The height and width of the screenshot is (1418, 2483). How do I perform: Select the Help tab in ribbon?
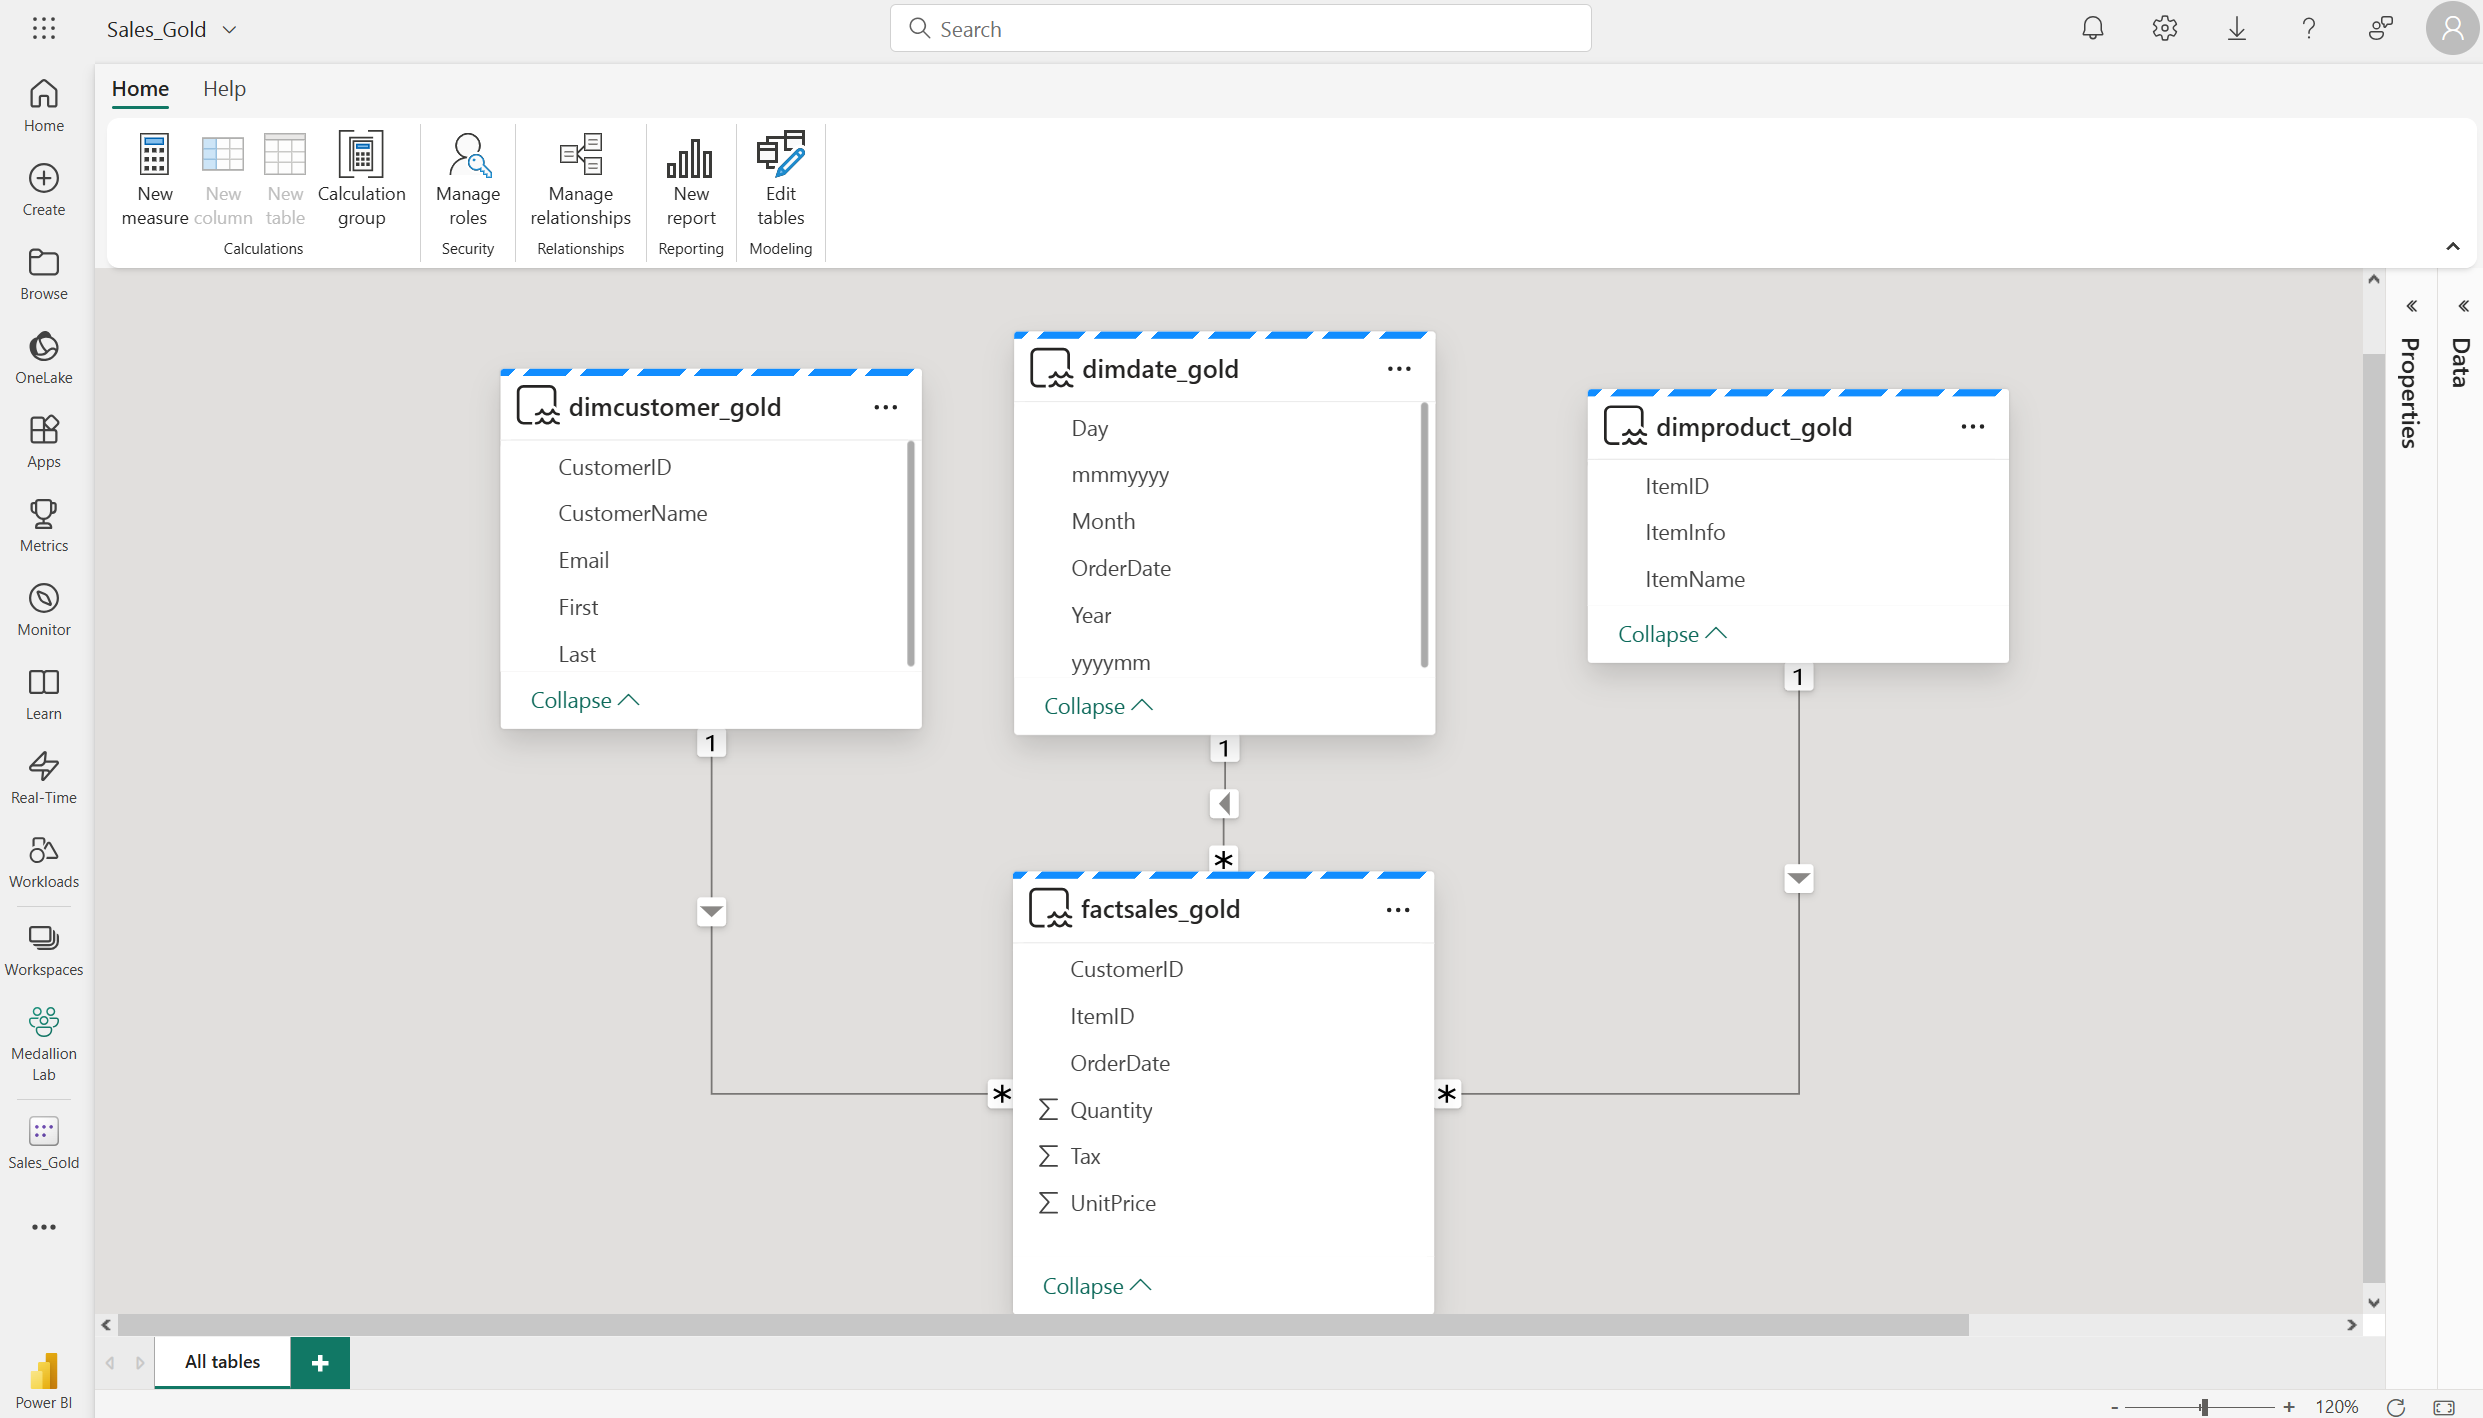tap(223, 87)
